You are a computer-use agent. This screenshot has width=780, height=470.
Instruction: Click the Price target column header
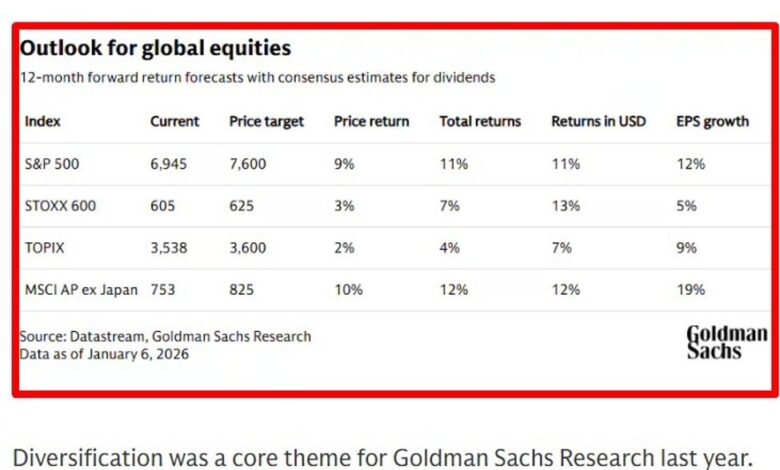pos(265,121)
